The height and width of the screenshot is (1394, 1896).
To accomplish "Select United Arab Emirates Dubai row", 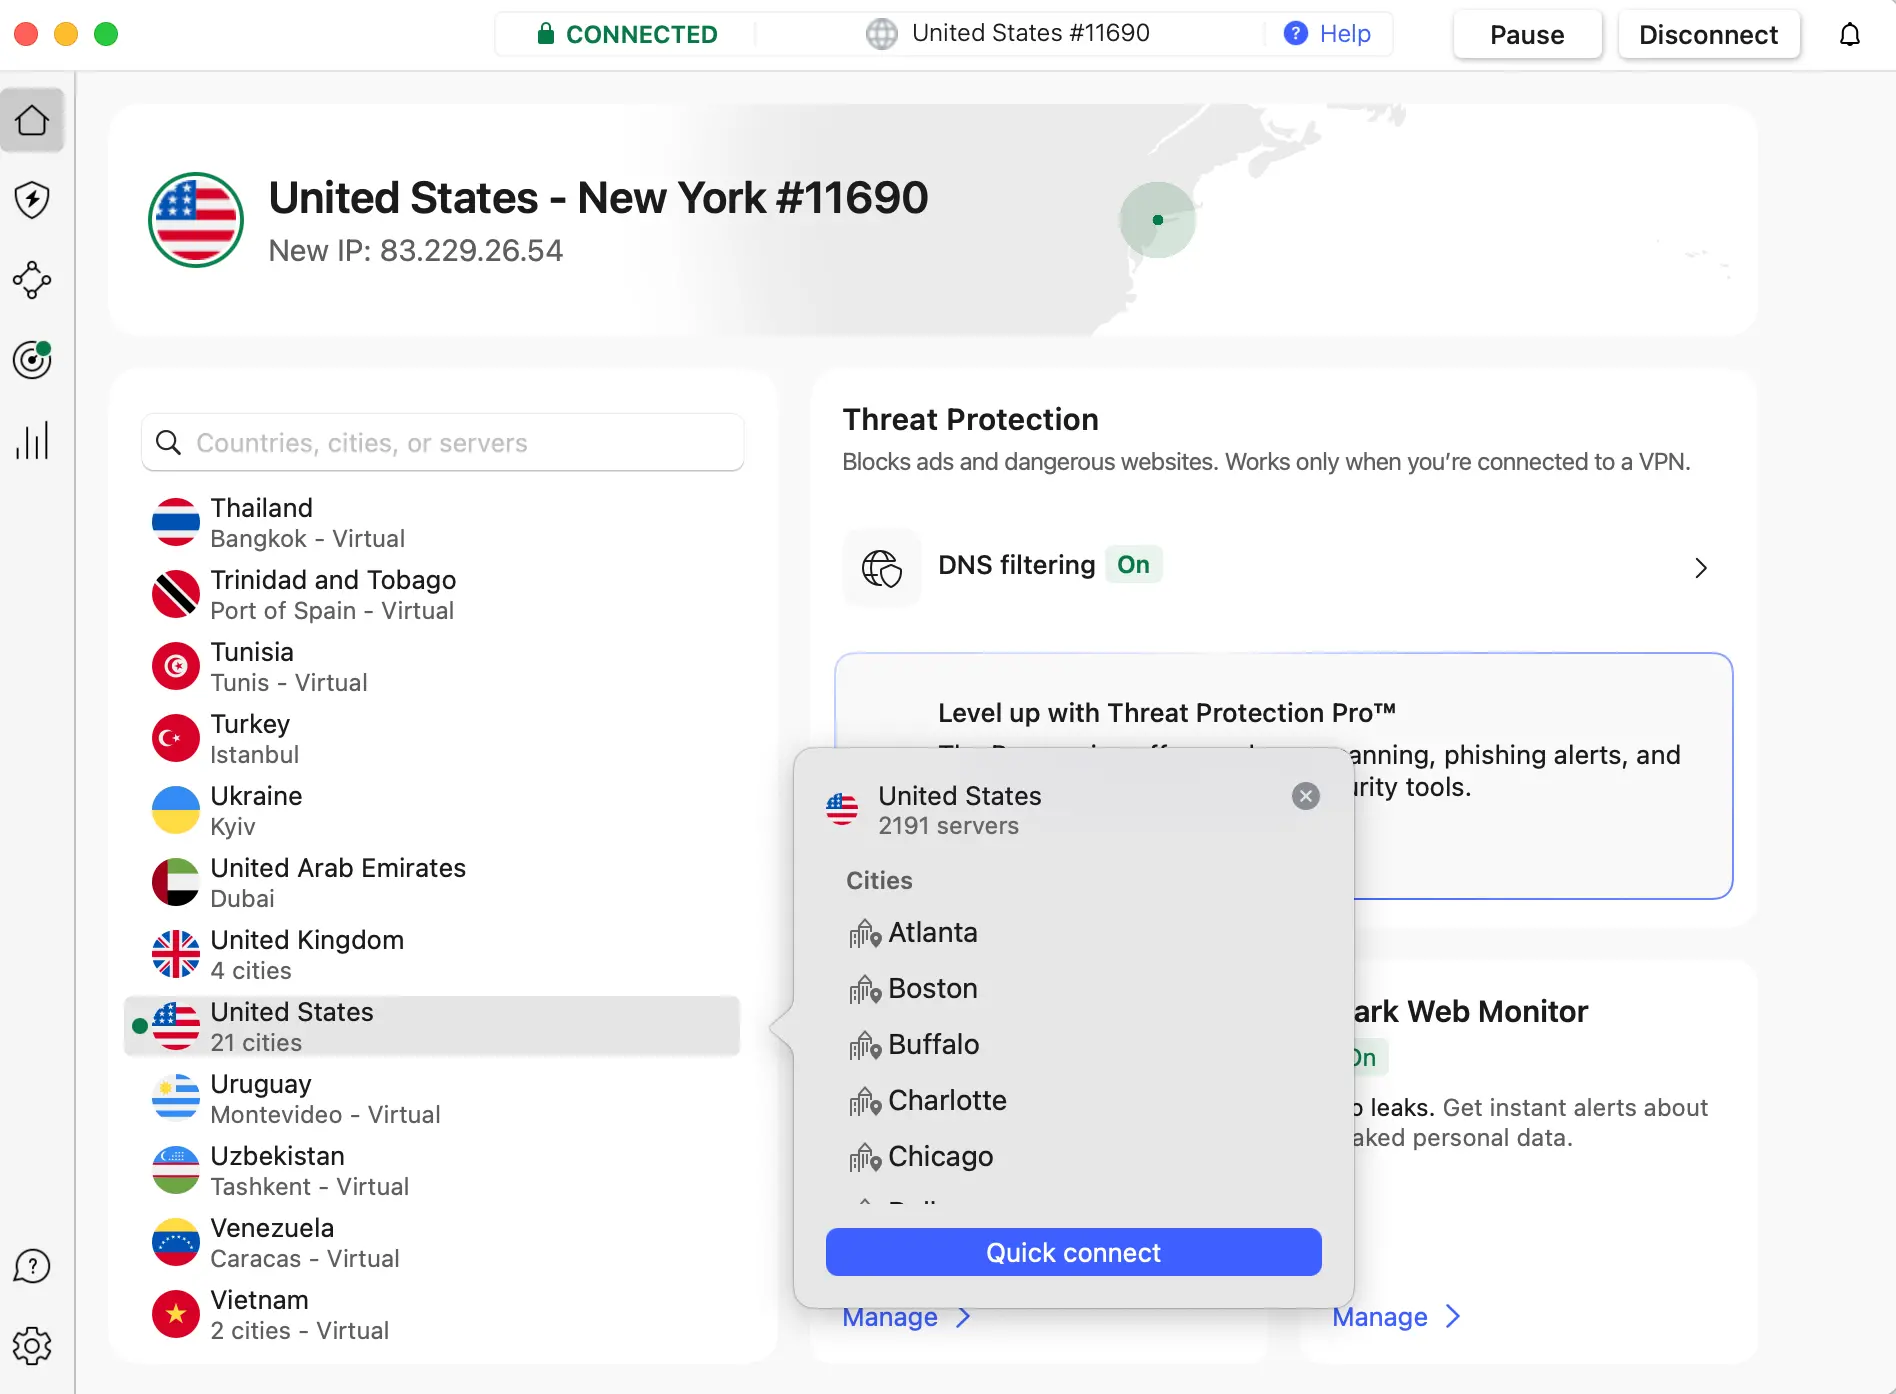I will 432,882.
